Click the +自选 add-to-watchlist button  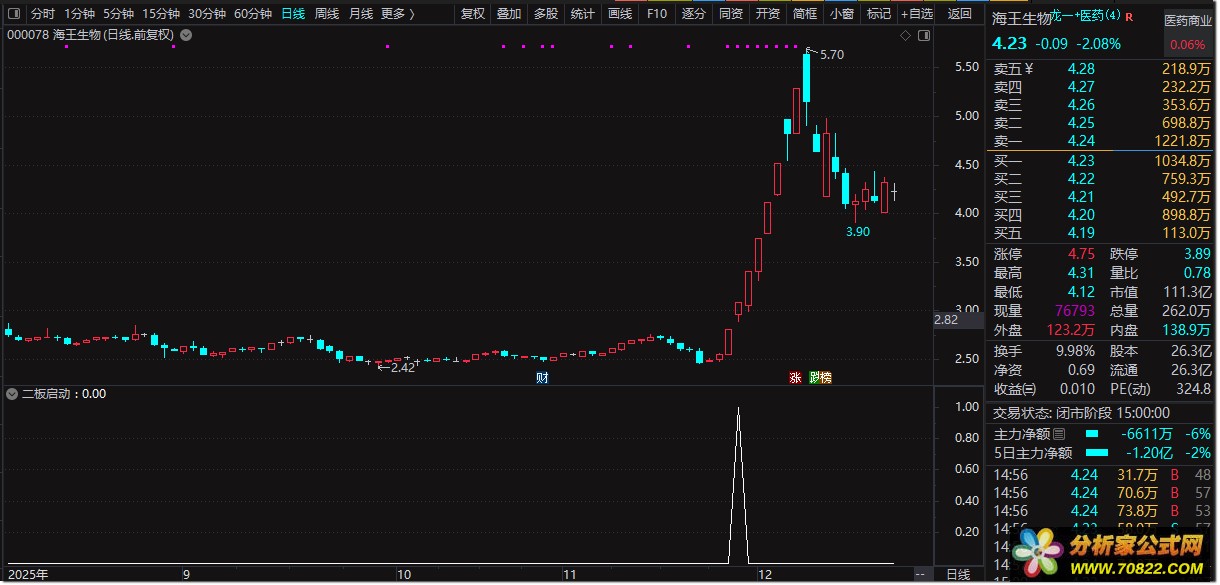point(916,14)
